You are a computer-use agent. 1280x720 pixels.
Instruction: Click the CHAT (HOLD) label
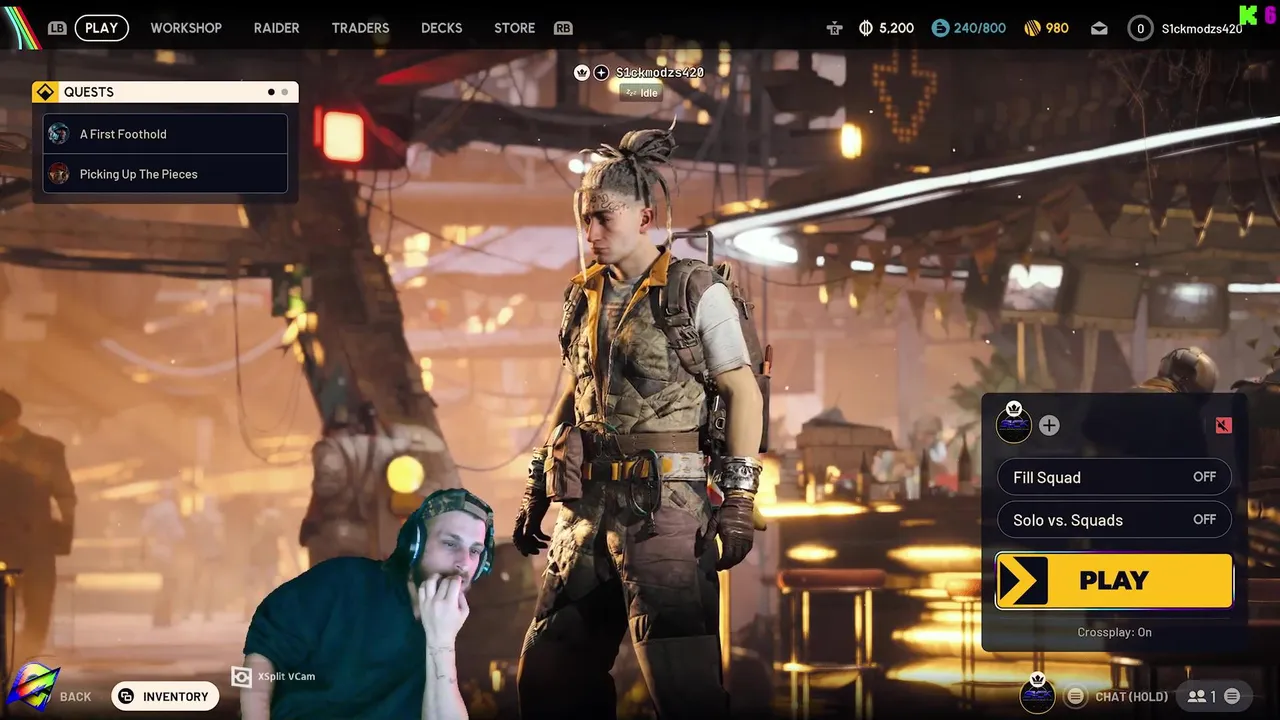[x=1131, y=697]
